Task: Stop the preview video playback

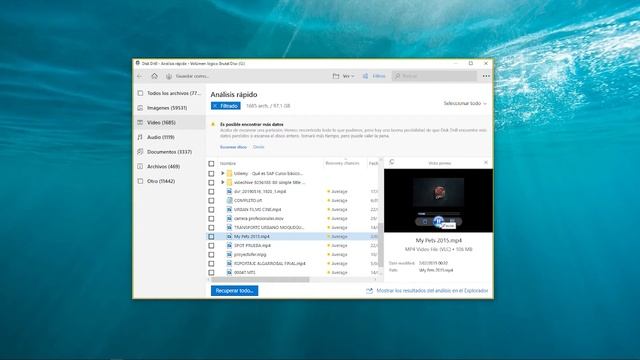Action: click(424, 222)
